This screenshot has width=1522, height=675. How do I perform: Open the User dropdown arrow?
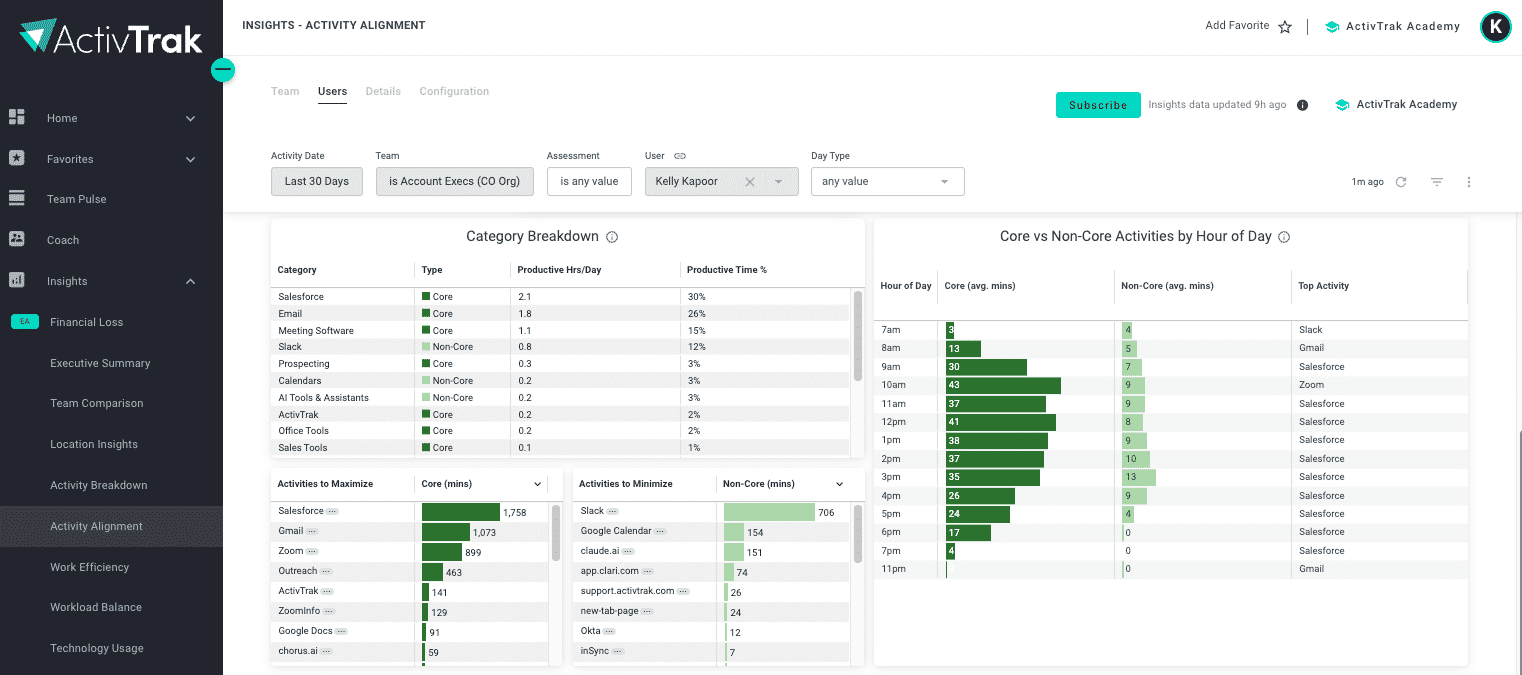click(x=779, y=182)
